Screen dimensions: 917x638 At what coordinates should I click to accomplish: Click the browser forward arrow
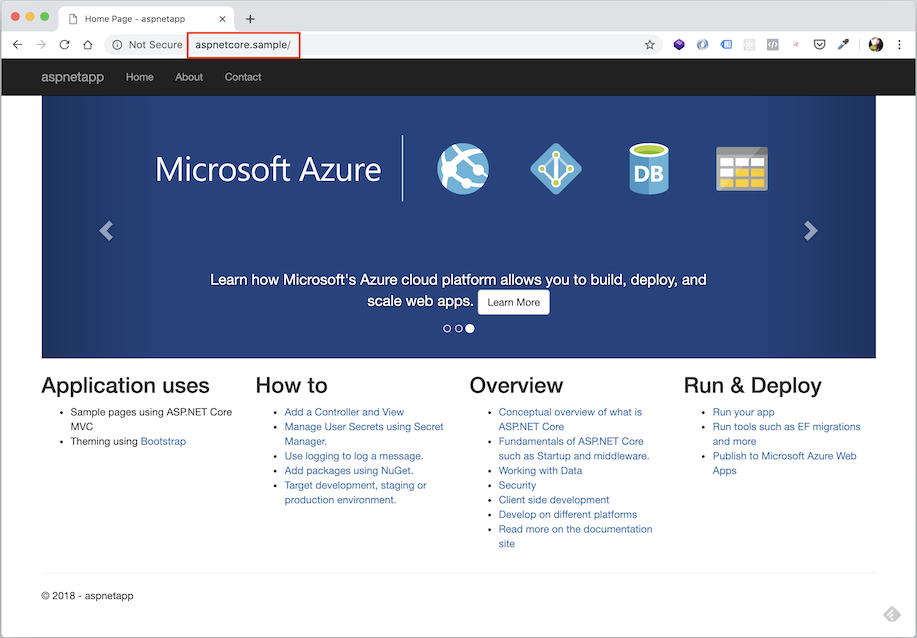pyautogui.click(x=41, y=45)
